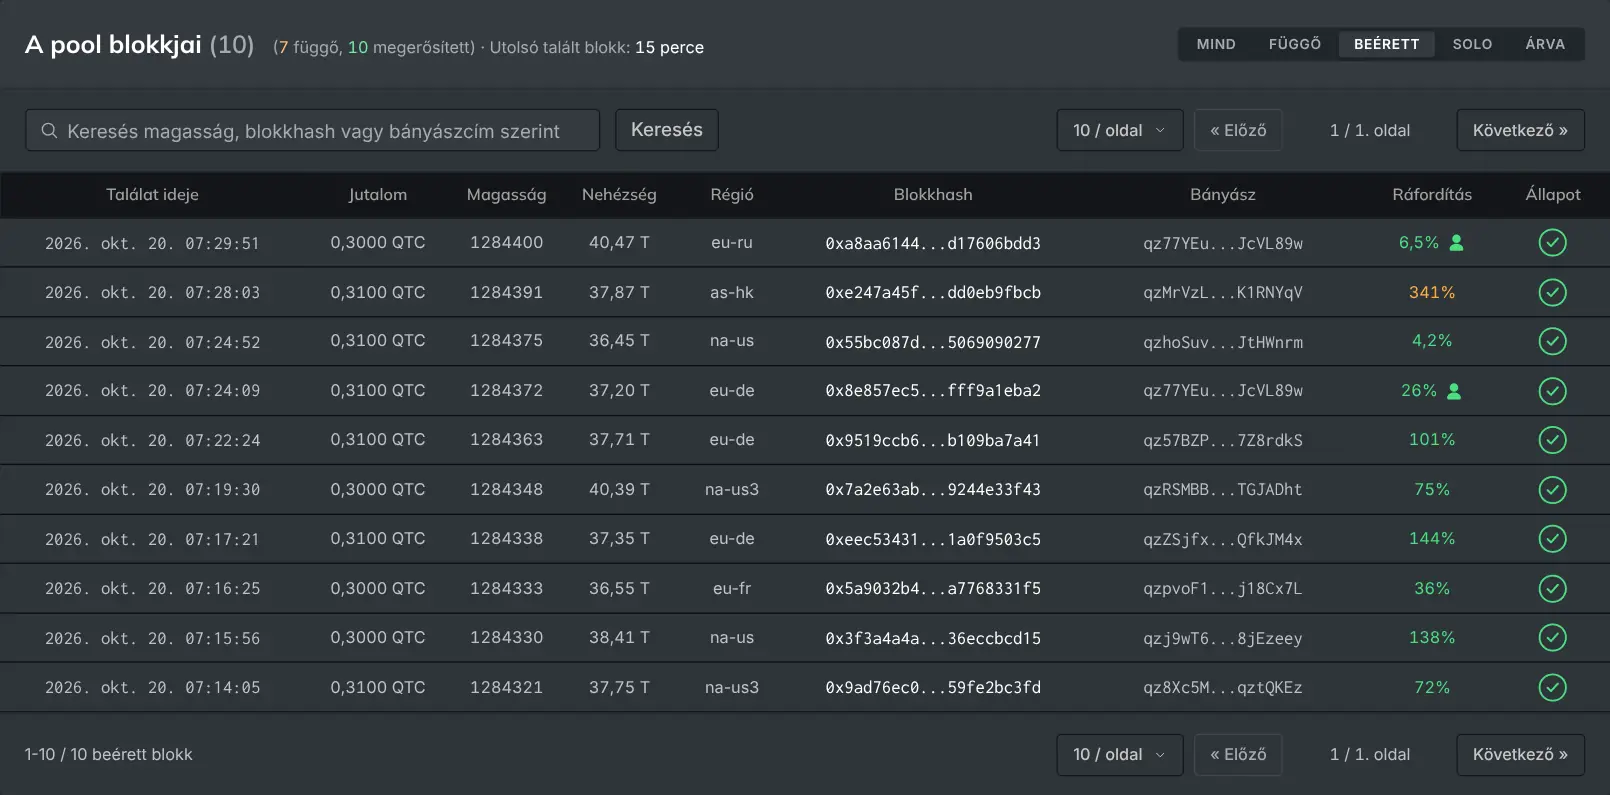Open miner address qz8Xc5M...qztQKEz
Viewport: 1610px width, 795px height.
point(1223,688)
